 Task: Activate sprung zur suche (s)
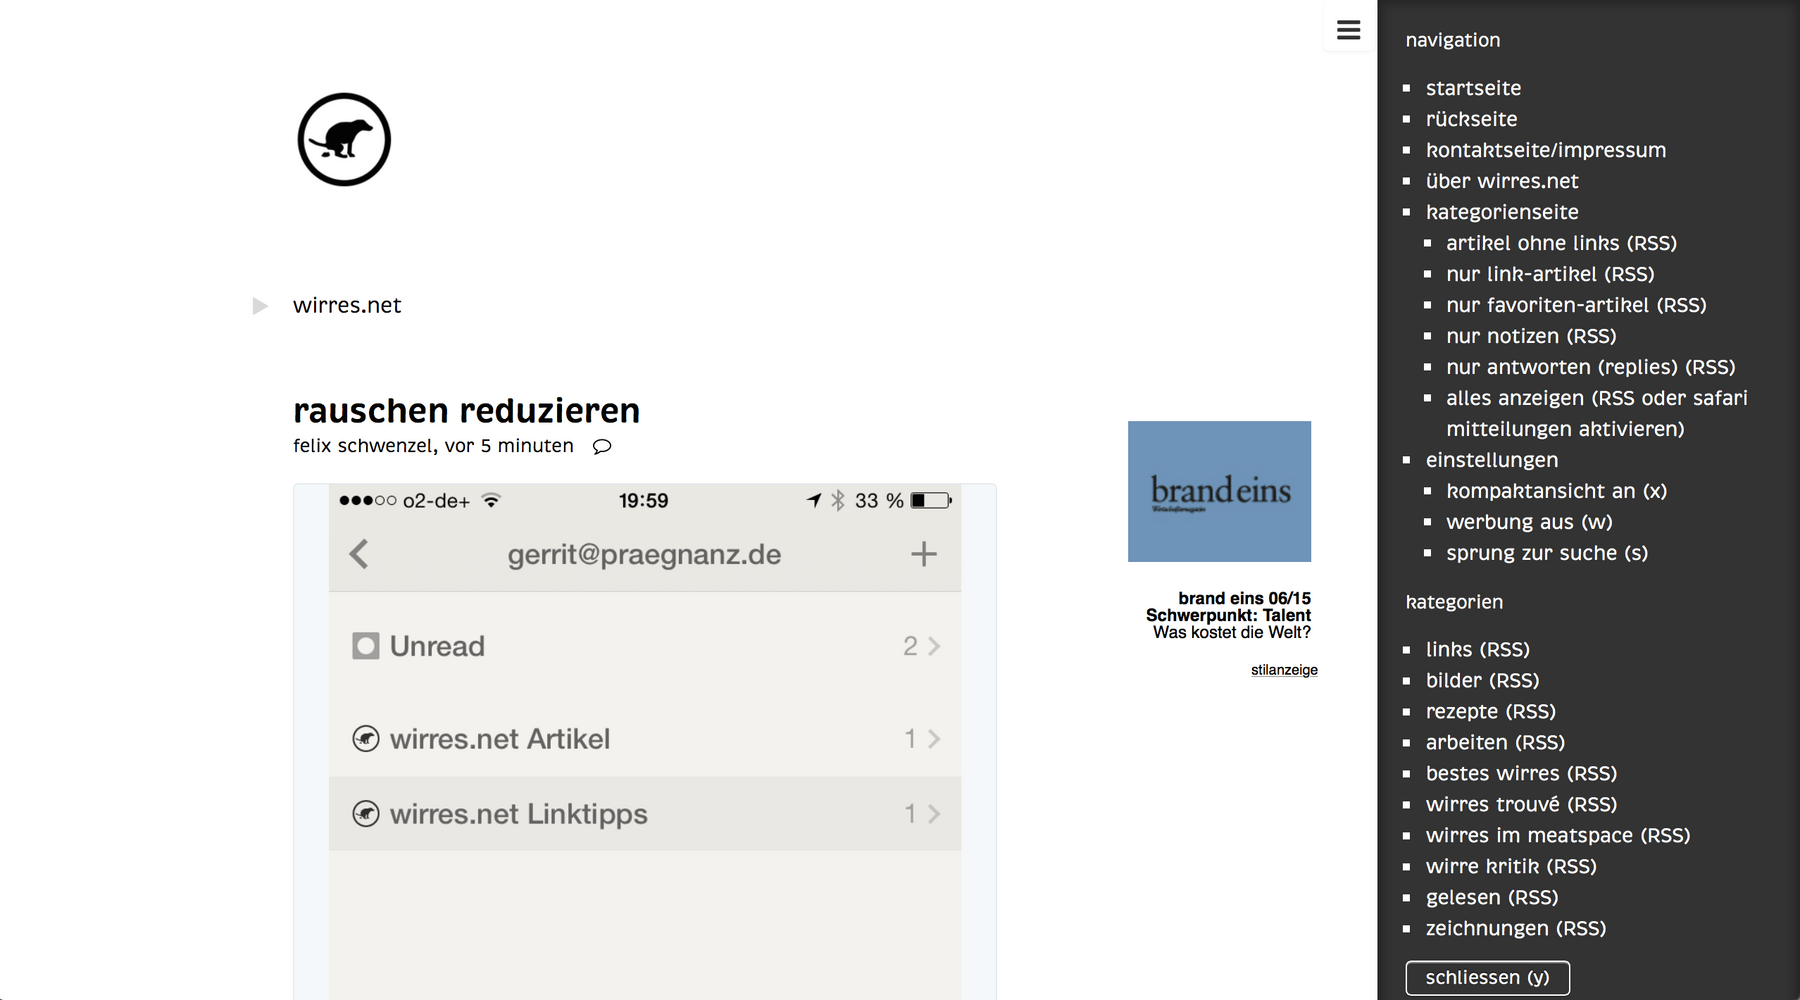[x=1546, y=553]
